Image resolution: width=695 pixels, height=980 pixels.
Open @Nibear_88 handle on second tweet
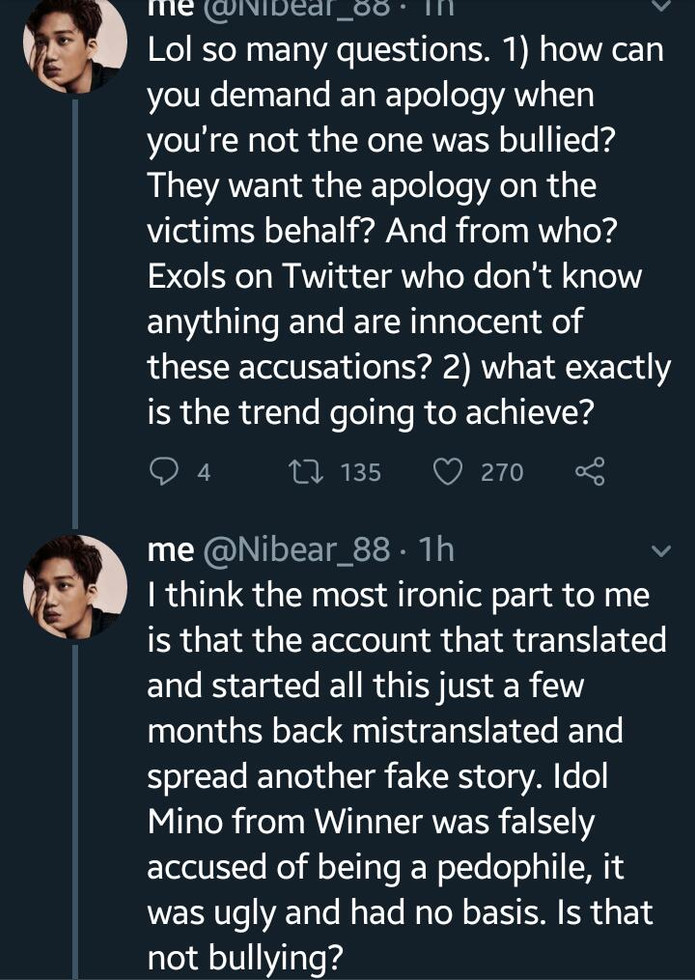click(x=296, y=551)
